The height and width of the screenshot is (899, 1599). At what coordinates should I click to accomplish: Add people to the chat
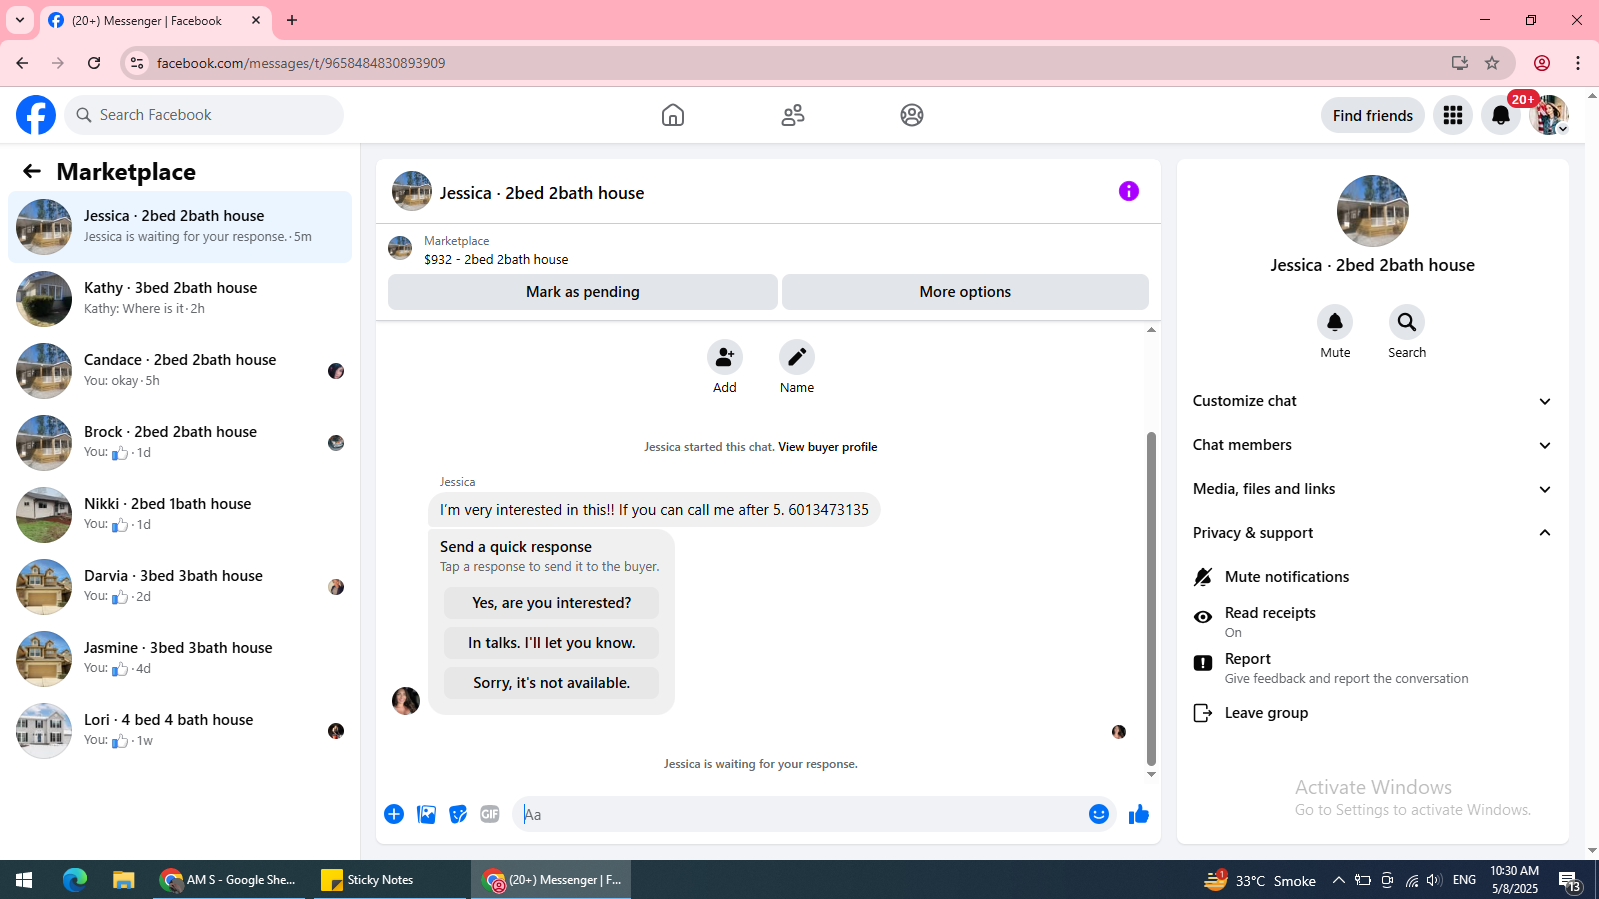tap(725, 357)
